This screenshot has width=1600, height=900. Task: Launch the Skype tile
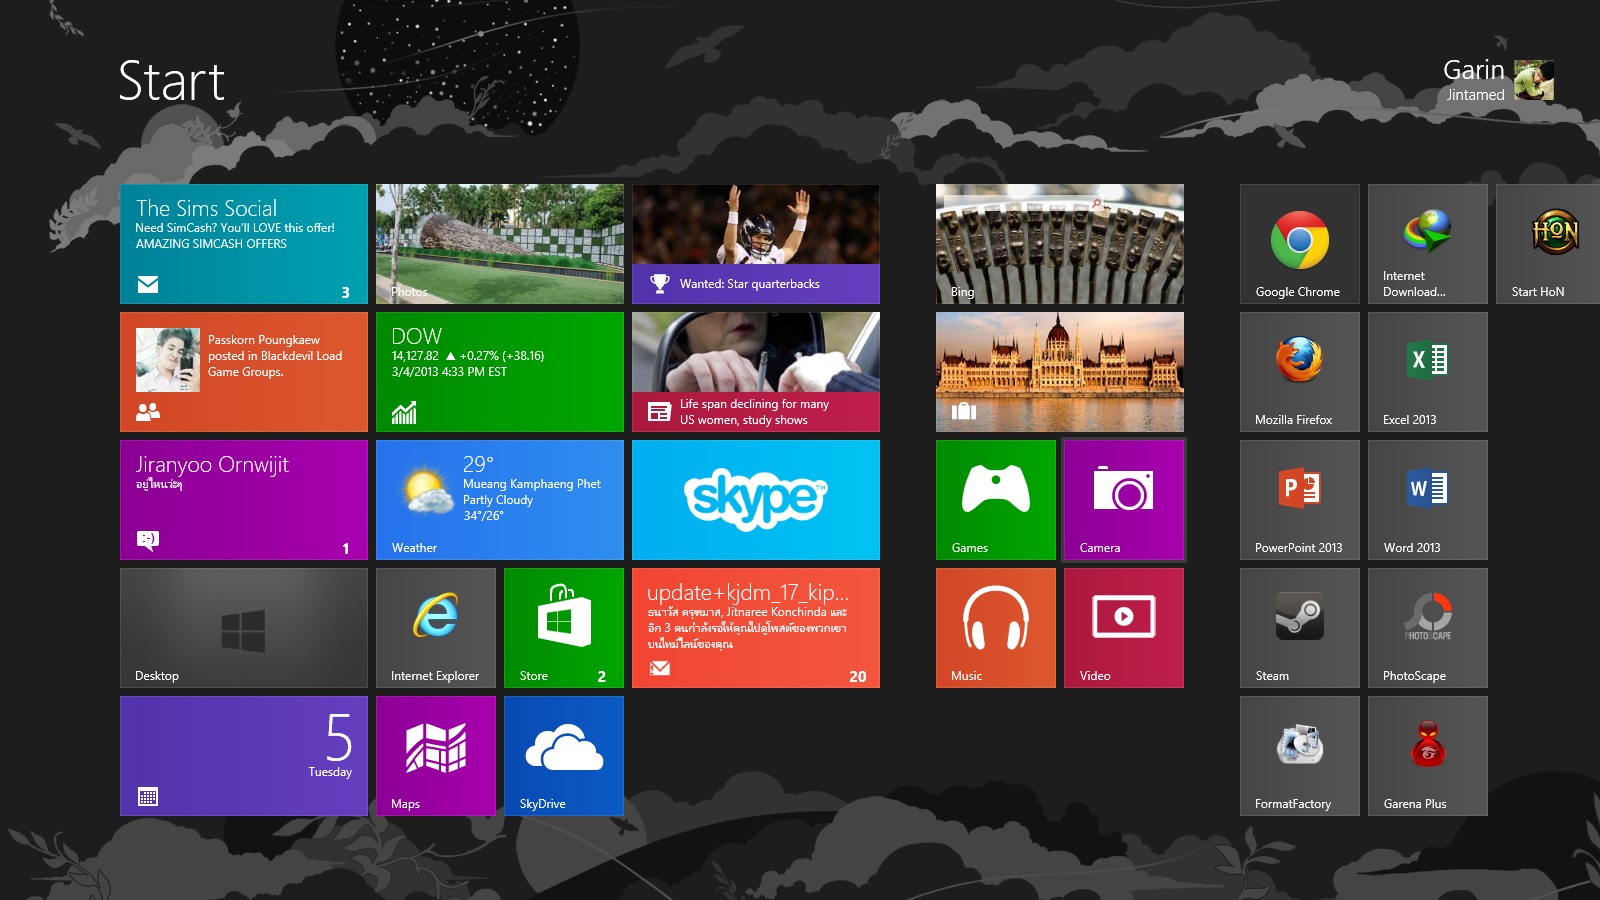tap(756, 500)
